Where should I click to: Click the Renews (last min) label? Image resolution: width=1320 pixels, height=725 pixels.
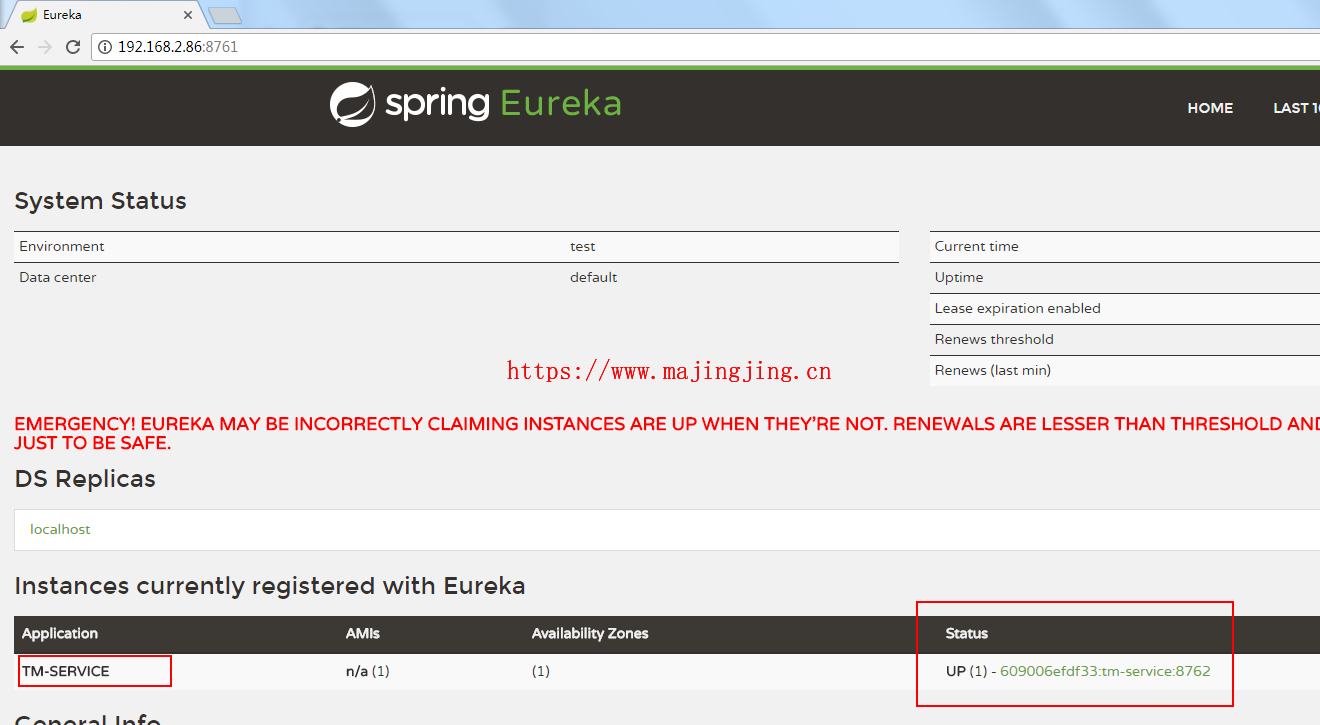coord(993,370)
